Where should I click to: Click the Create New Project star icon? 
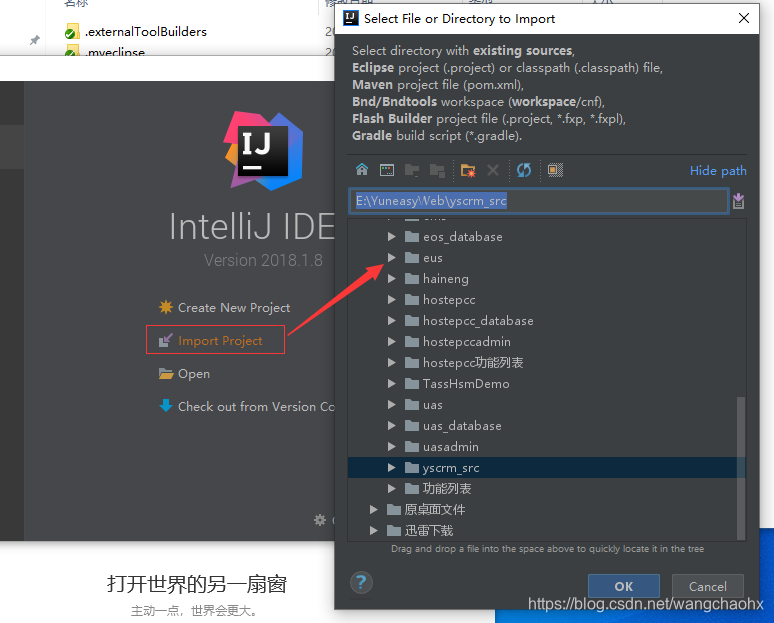click(165, 307)
